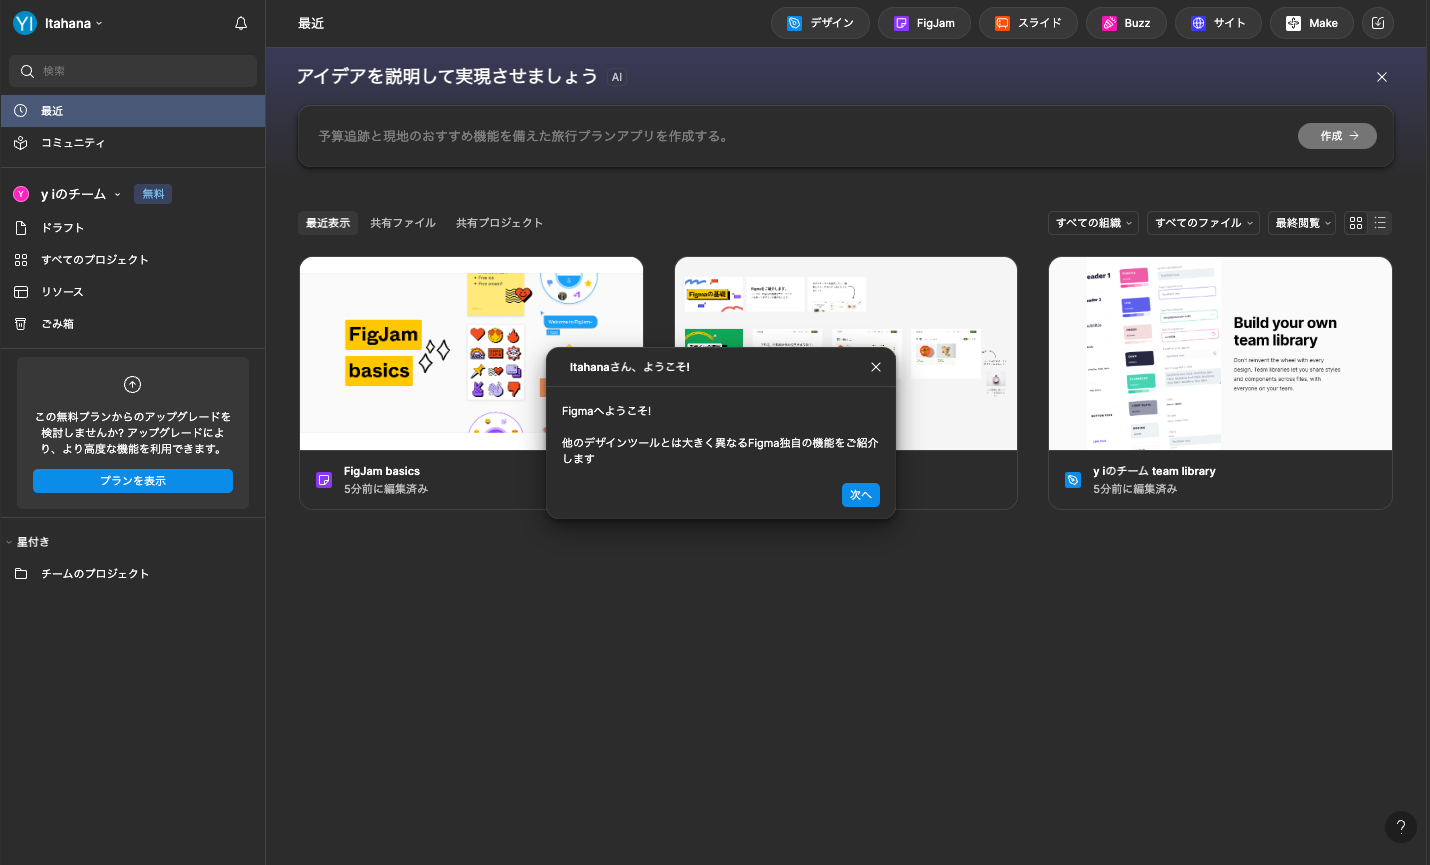Click the AI idea prompt input field

pyautogui.click(x=700, y=136)
